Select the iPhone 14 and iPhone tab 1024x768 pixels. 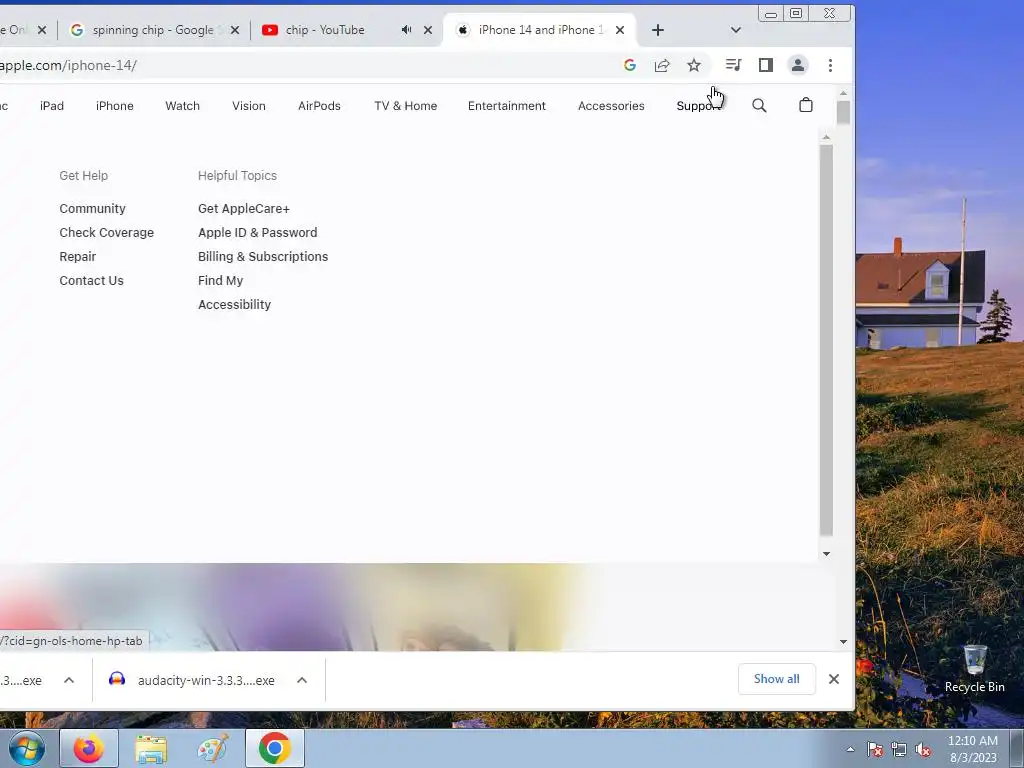540,30
